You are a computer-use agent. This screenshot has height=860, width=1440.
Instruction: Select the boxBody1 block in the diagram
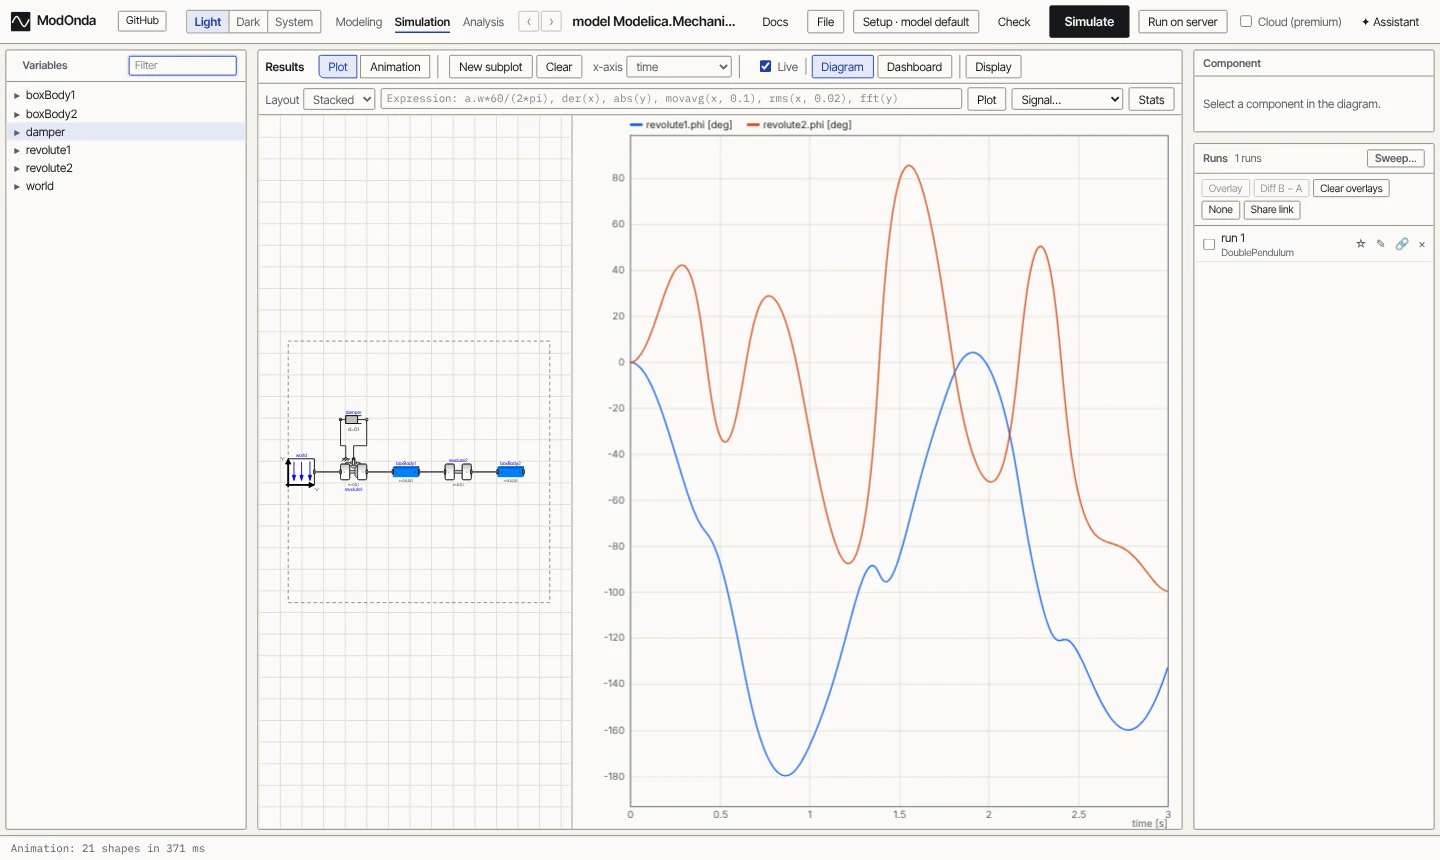[405, 471]
